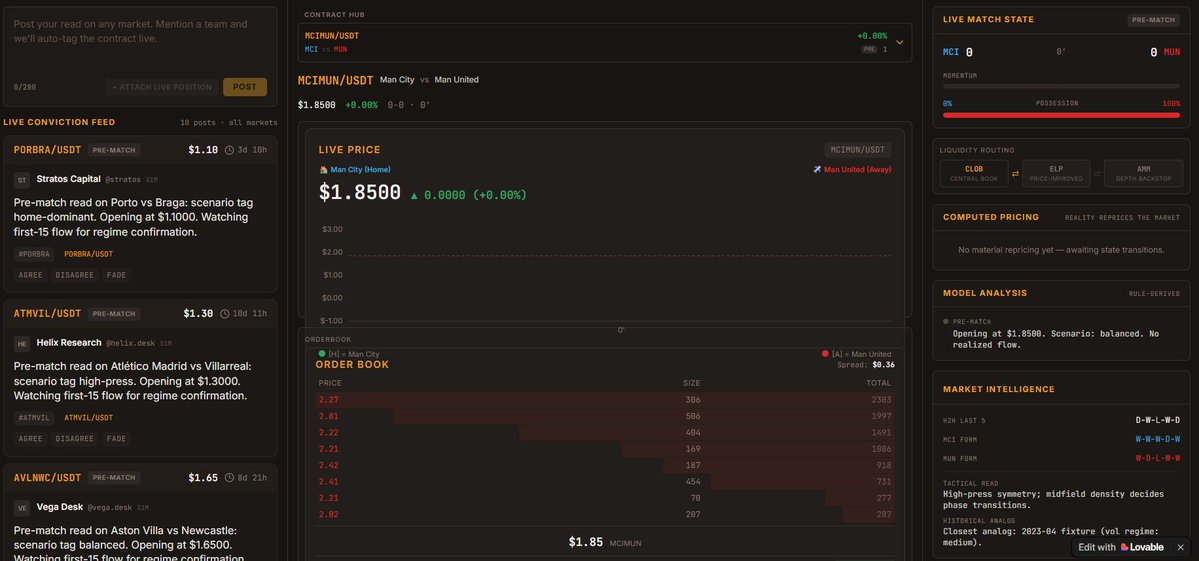Click the home icon beside Man City (Home)
The height and width of the screenshot is (561, 1199).
pos(323,170)
